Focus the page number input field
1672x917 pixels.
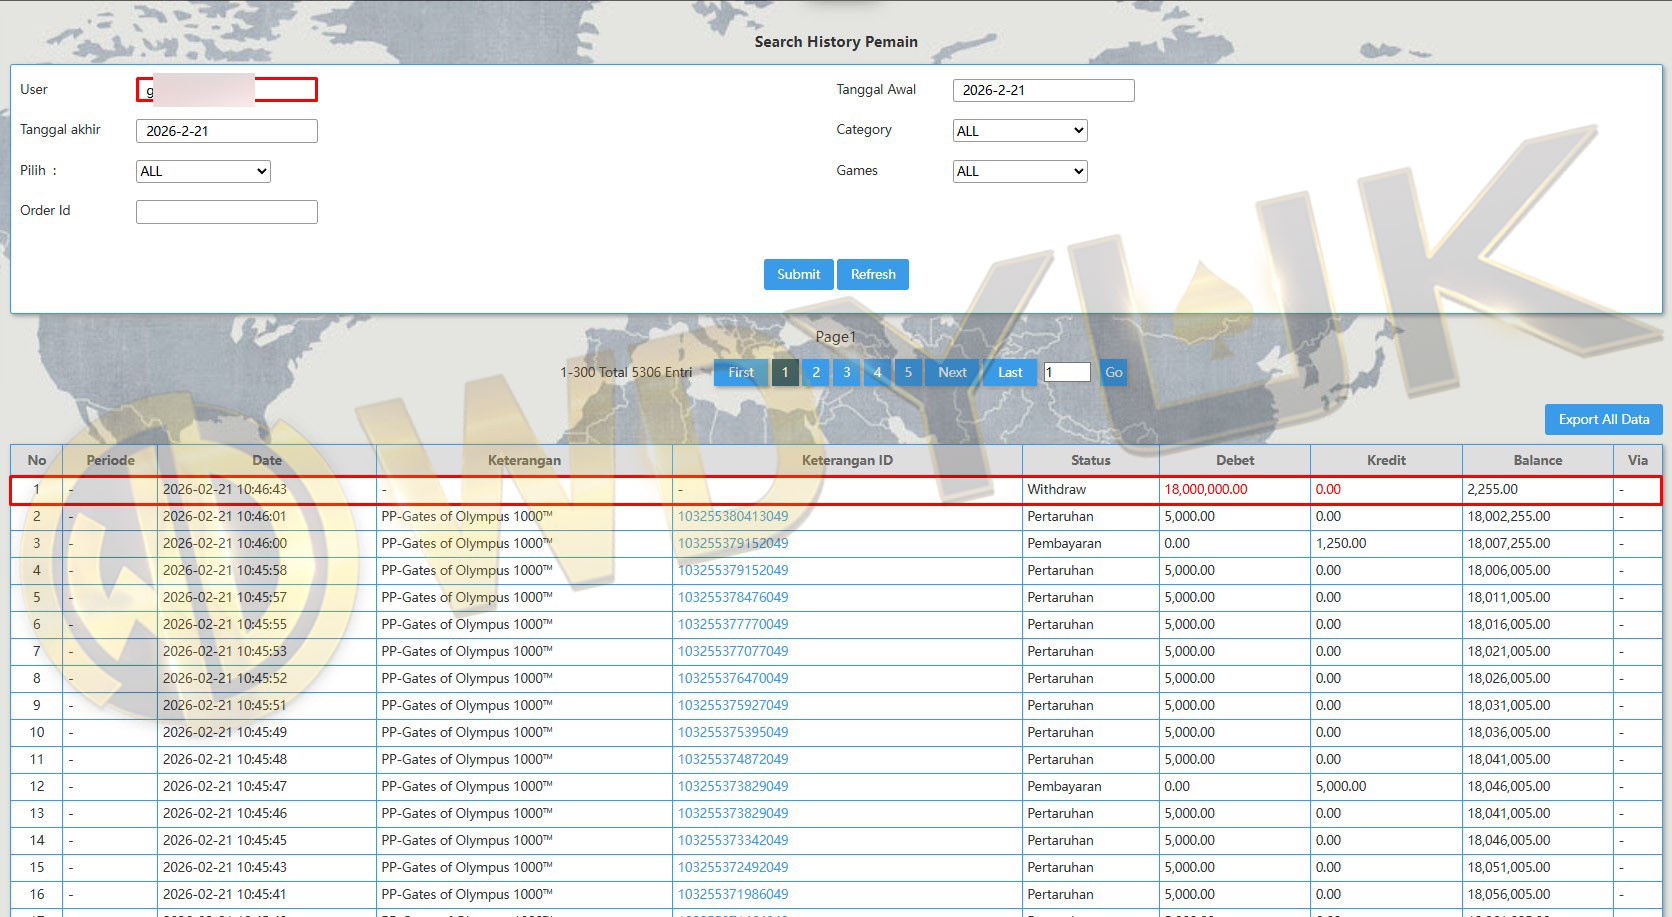tap(1066, 372)
